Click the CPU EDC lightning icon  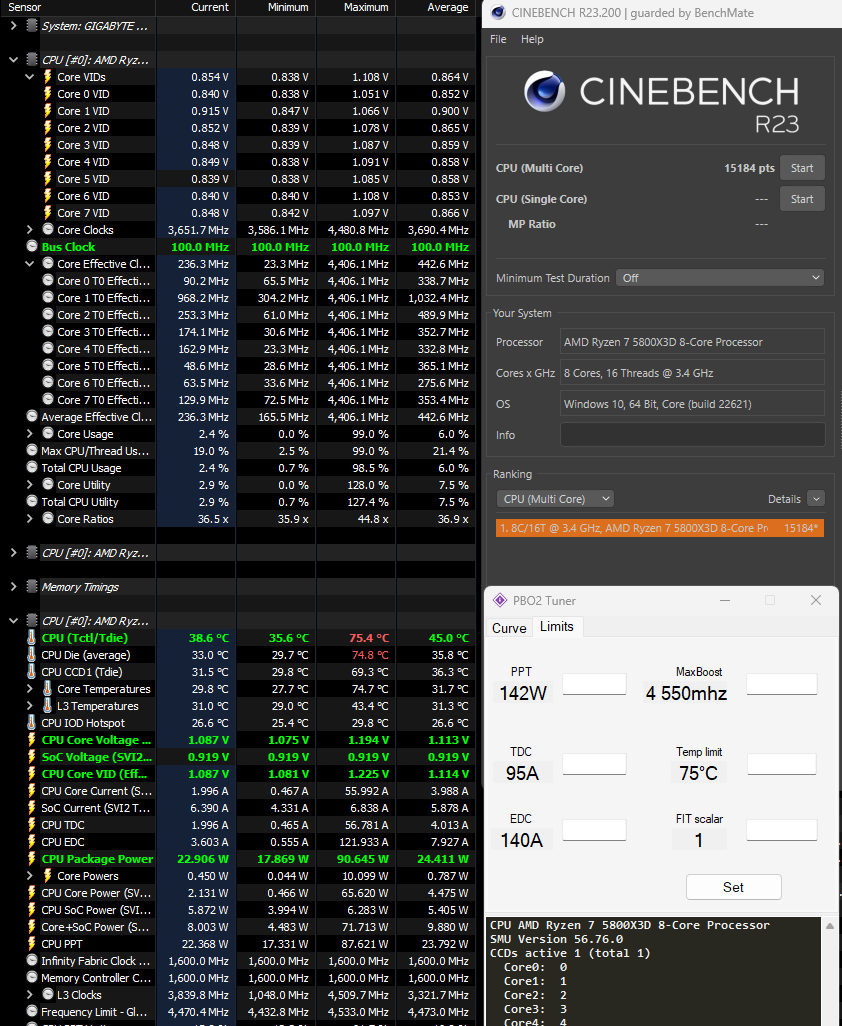click(x=32, y=841)
